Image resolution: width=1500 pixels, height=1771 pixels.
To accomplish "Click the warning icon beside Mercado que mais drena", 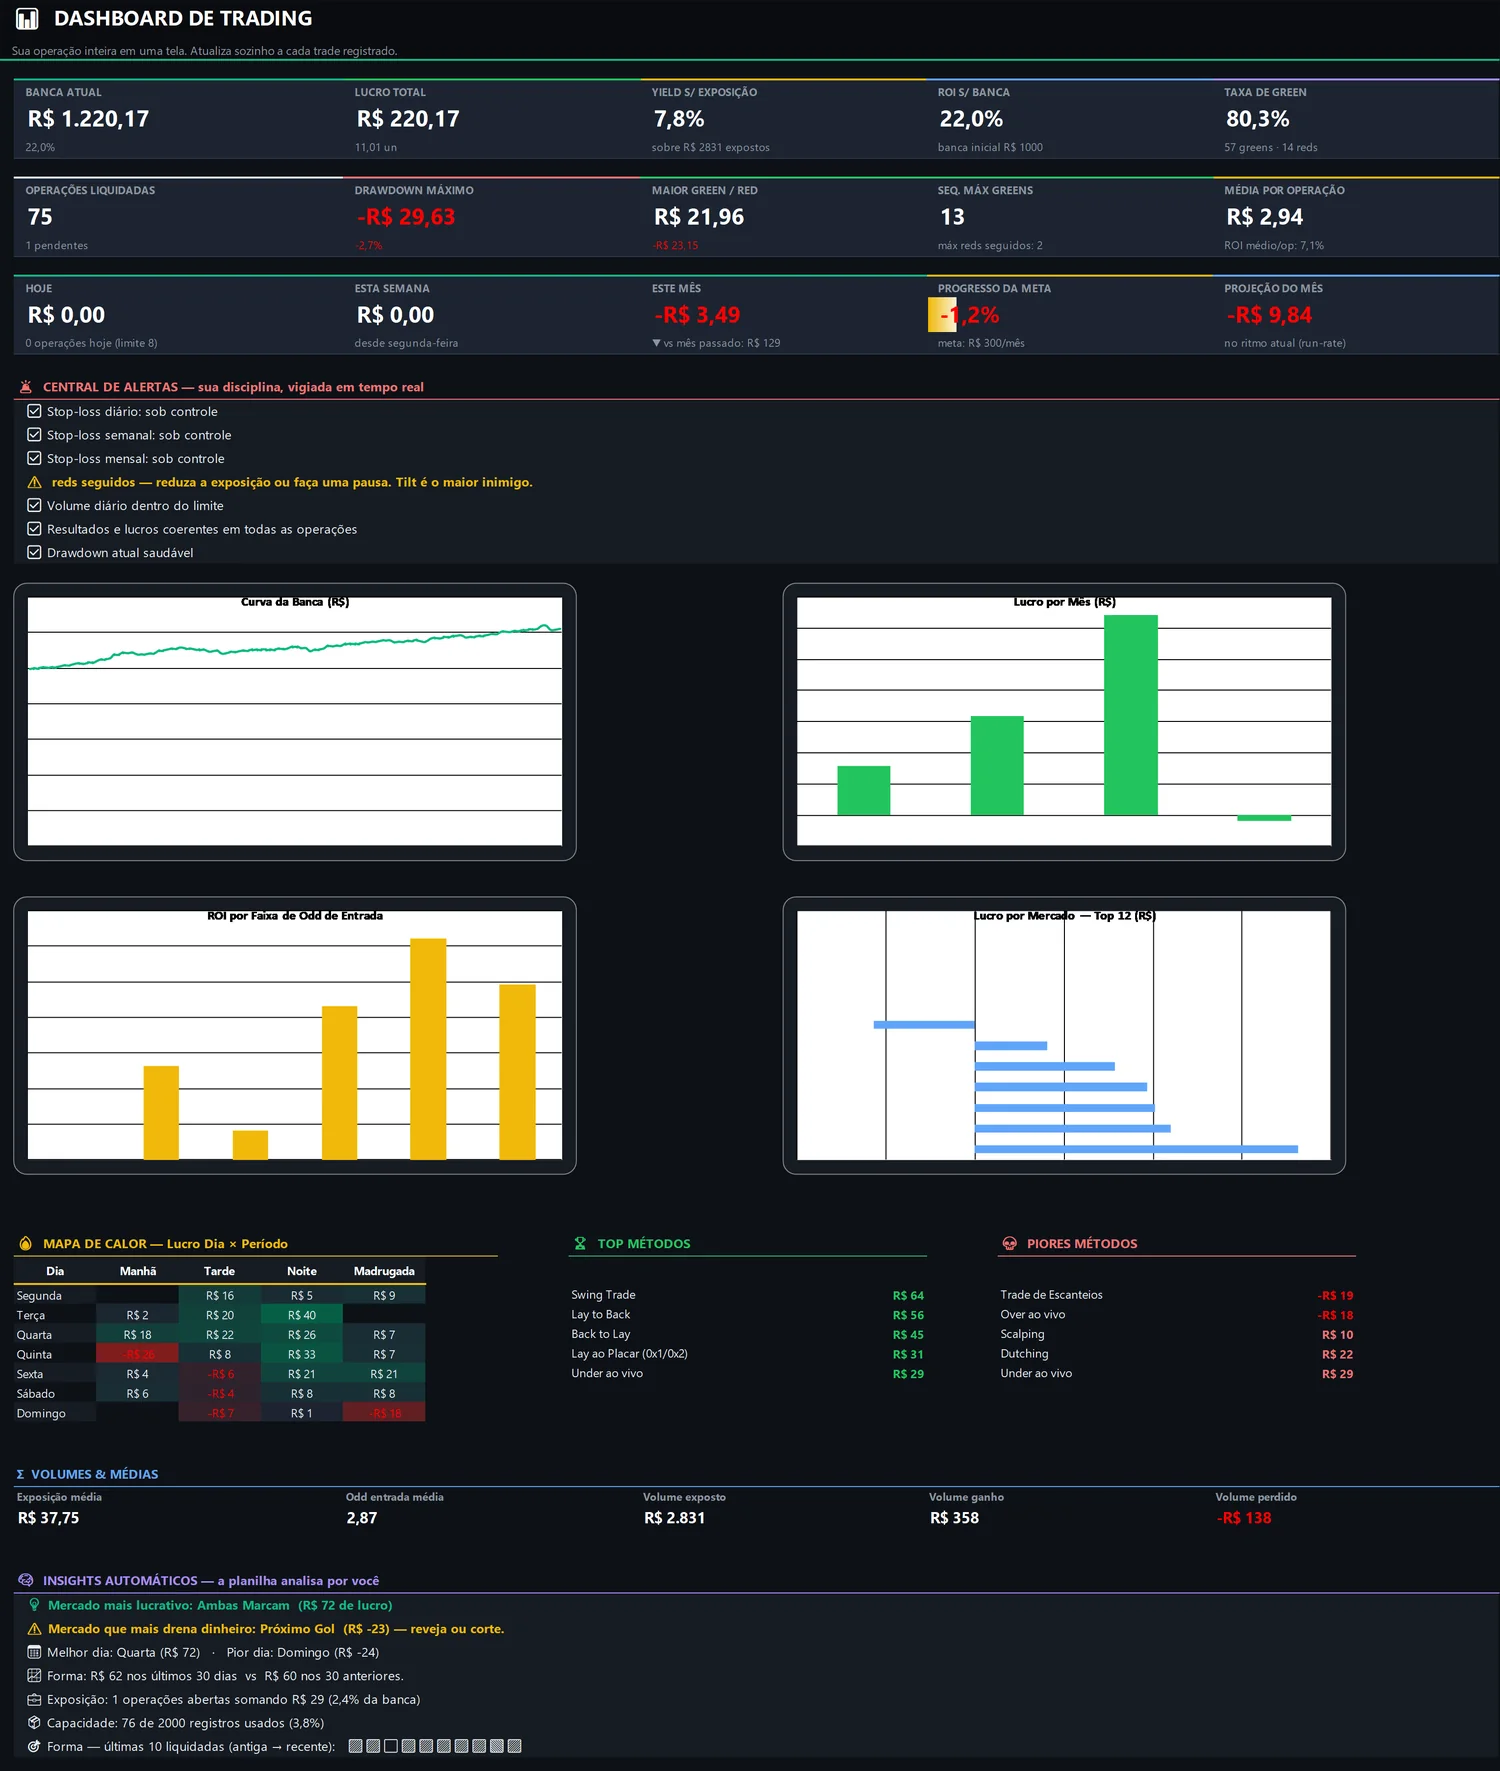I will pyautogui.click(x=34, y=1629).
